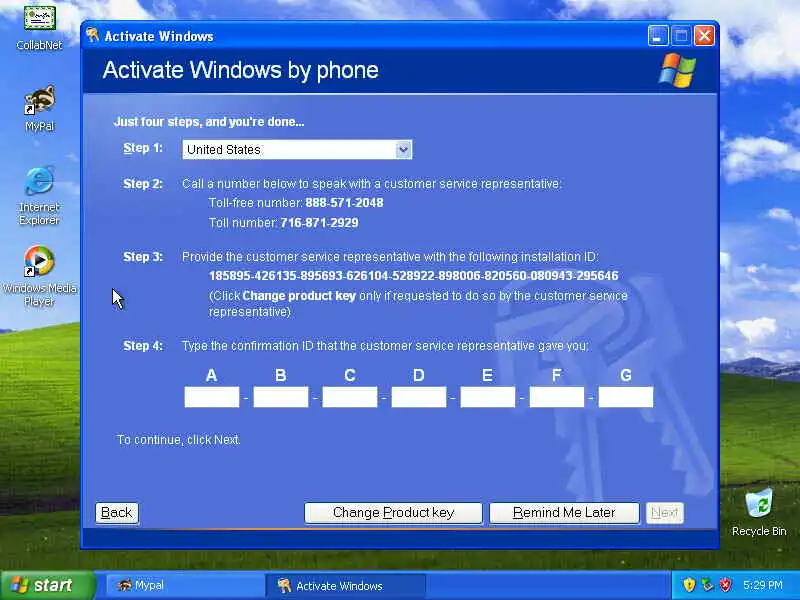Select the Windows Media Player shortcut
Image resolution: width=800 pixels, height=600 pixels.
39,276
